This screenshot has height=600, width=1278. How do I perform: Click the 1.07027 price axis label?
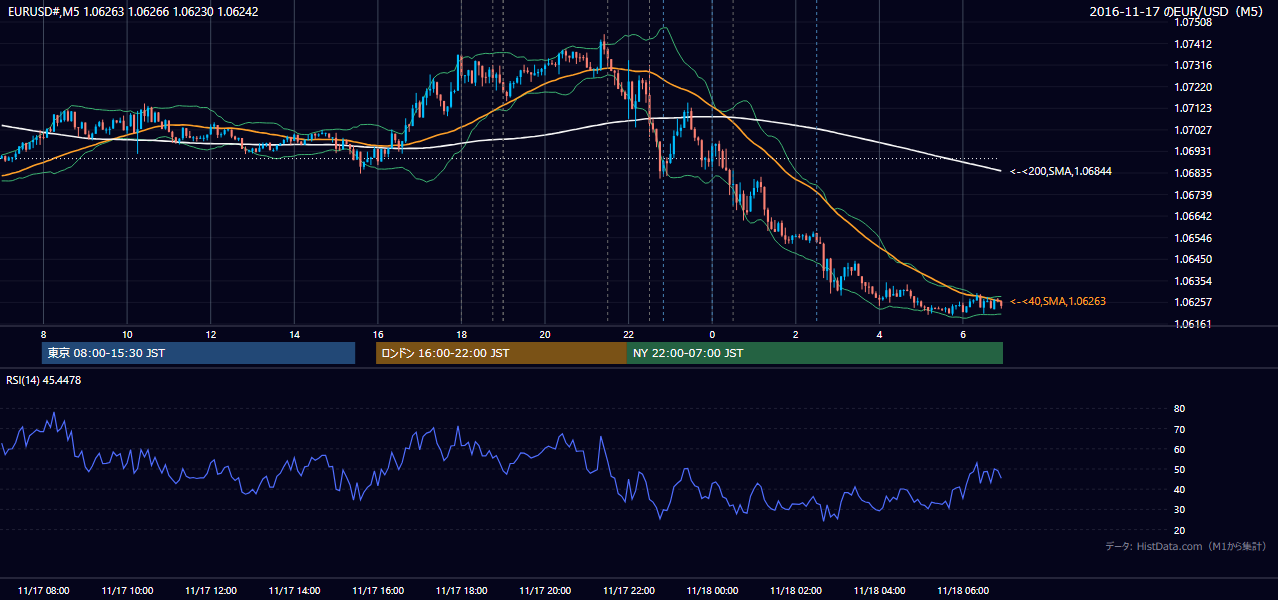[1192, 130]
